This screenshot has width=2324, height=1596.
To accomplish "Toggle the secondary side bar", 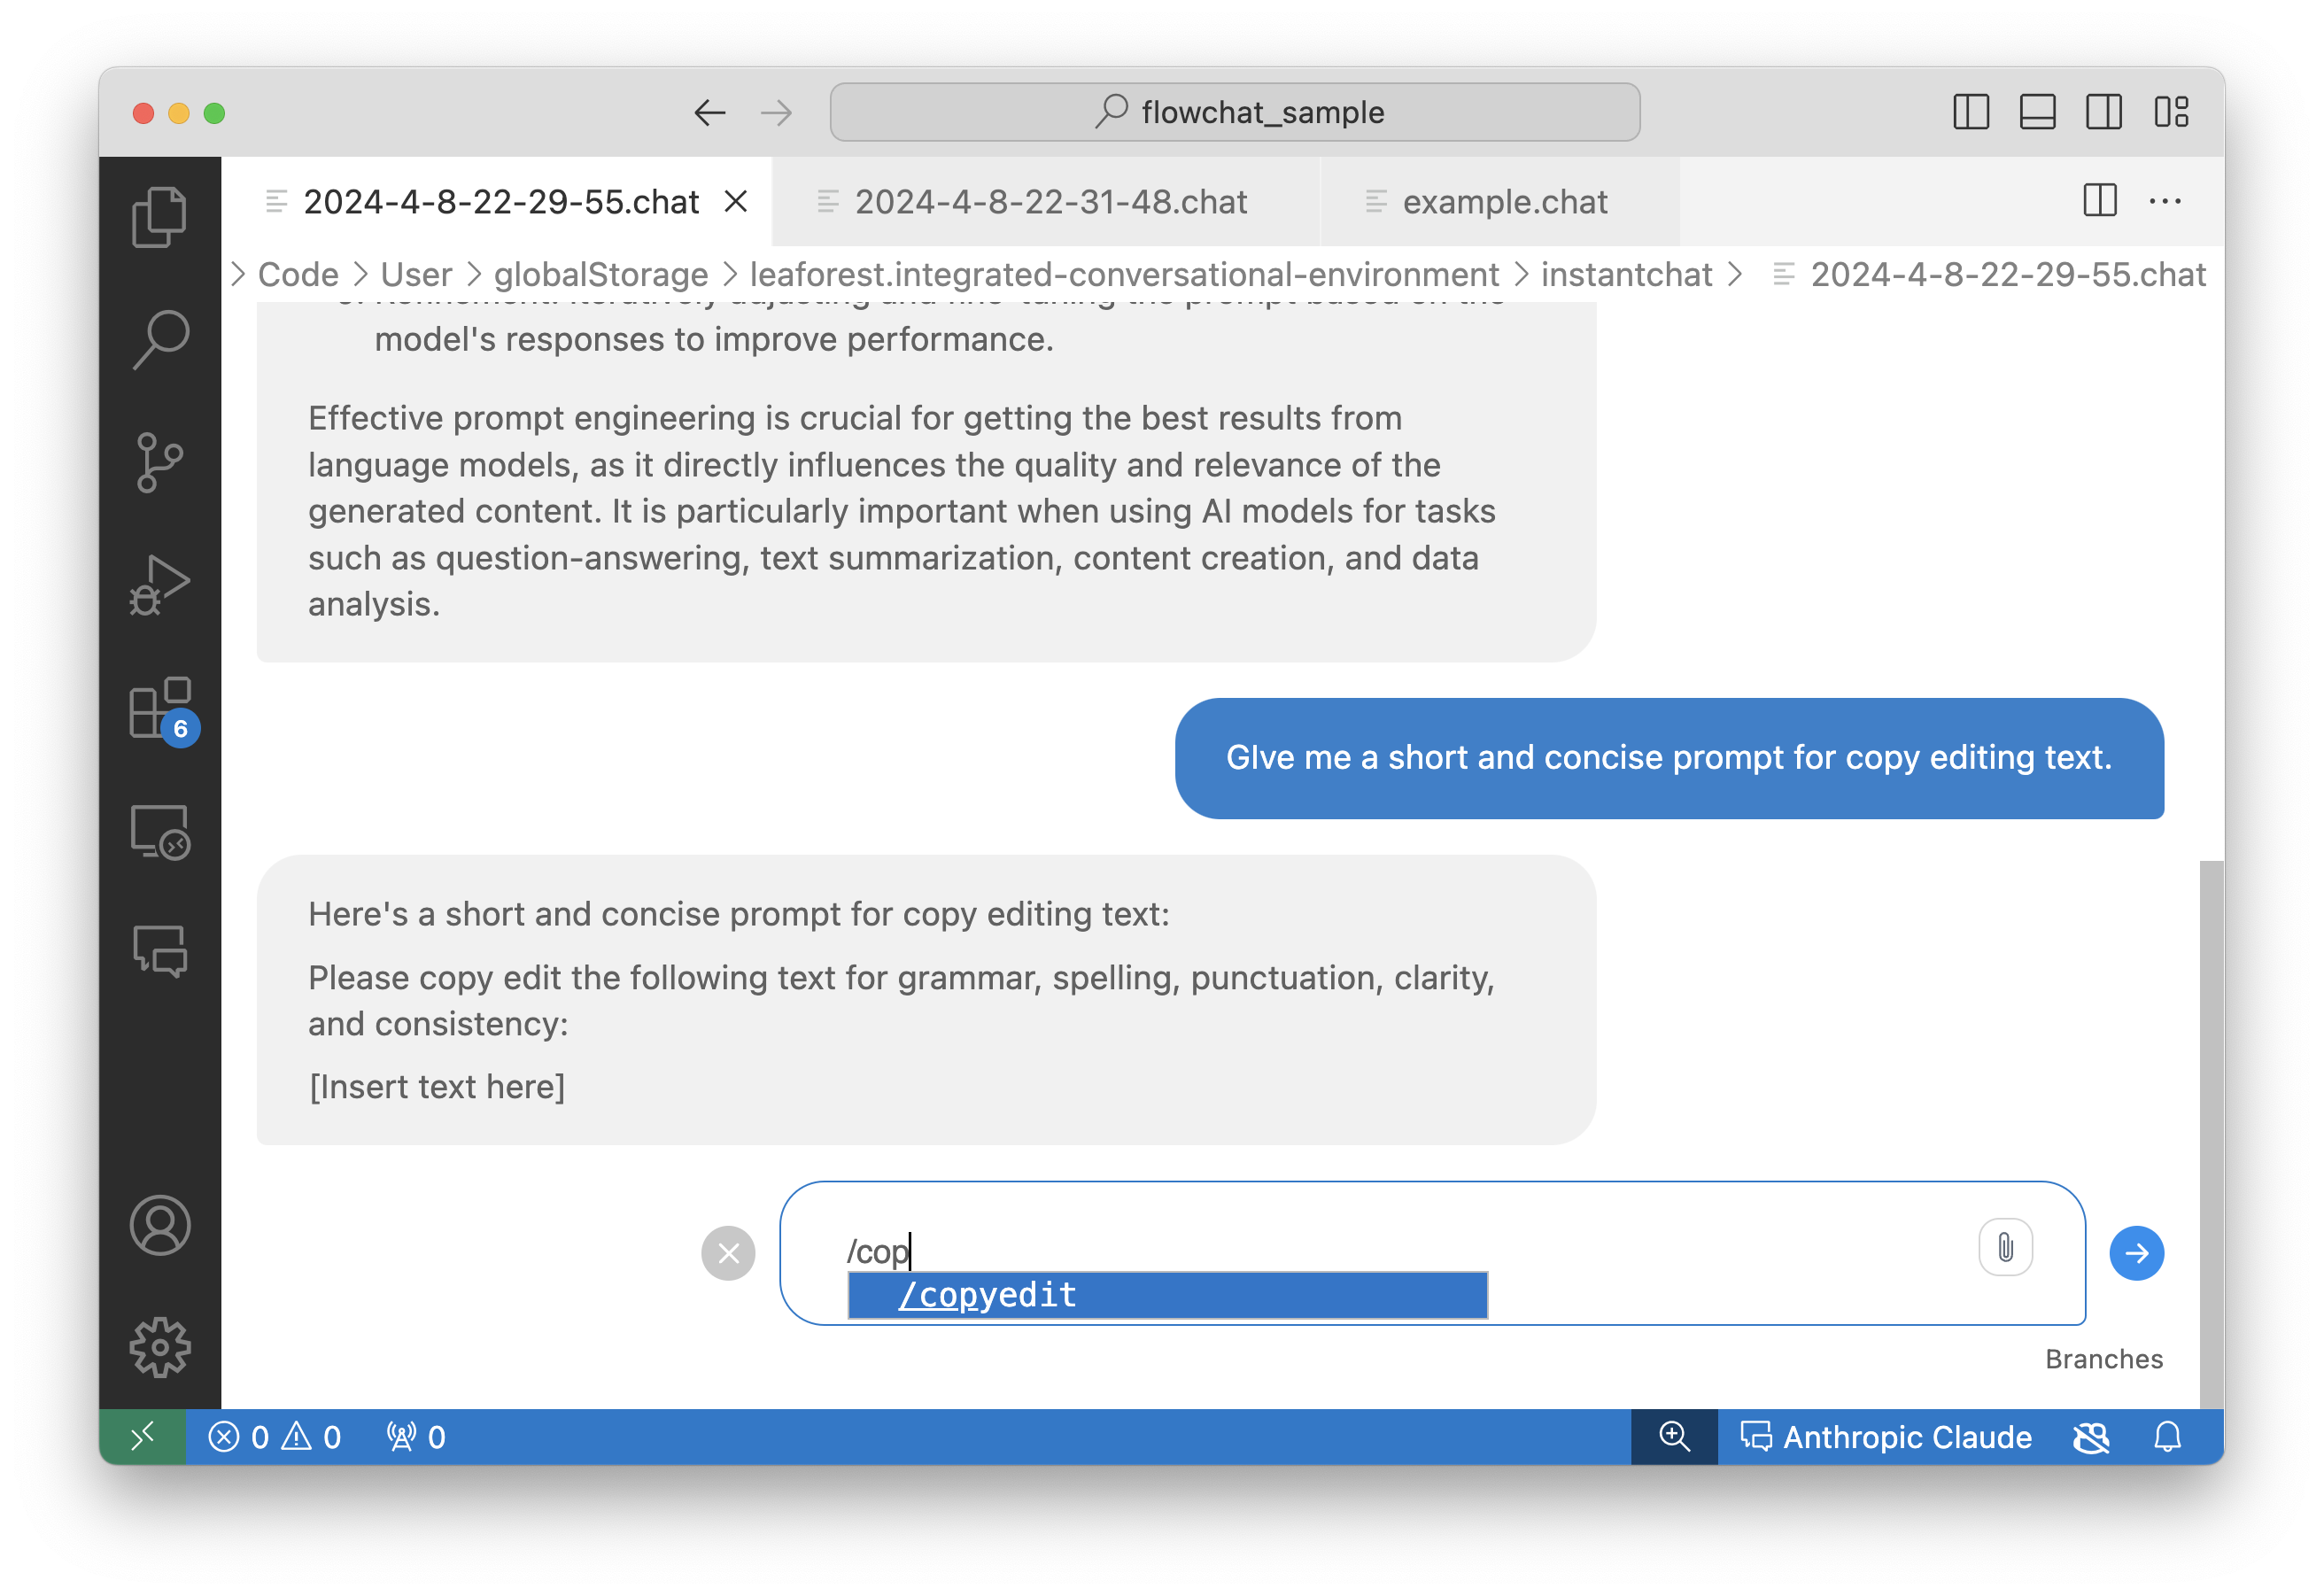I will [2103, 112].
